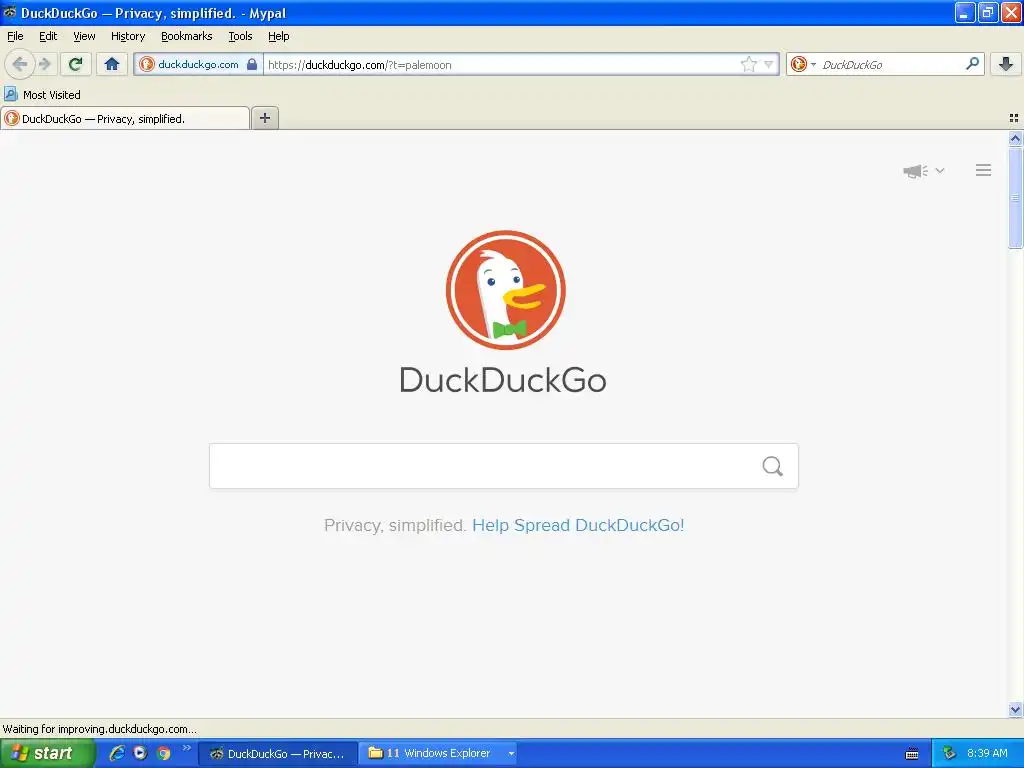Click the address bar URL field
Screen dimensions: 1024x768
[x=502, y=65]
